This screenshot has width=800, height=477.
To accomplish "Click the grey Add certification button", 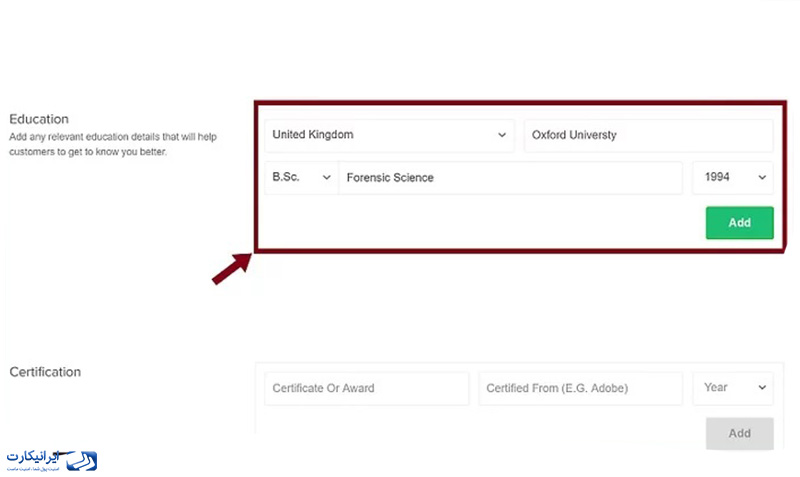I will [x=740, y=434].
